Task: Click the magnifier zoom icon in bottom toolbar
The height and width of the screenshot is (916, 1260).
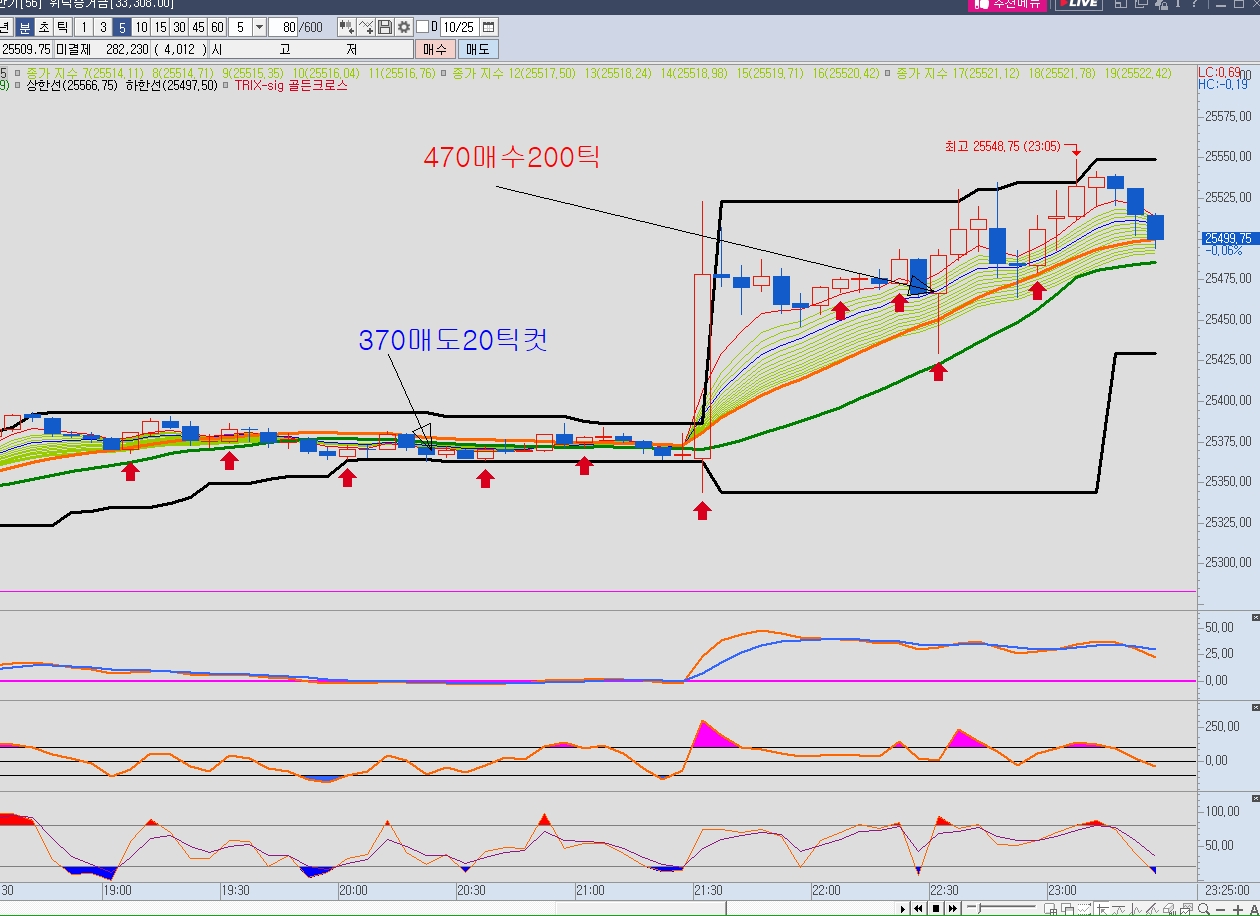Action: (1203, 909)
